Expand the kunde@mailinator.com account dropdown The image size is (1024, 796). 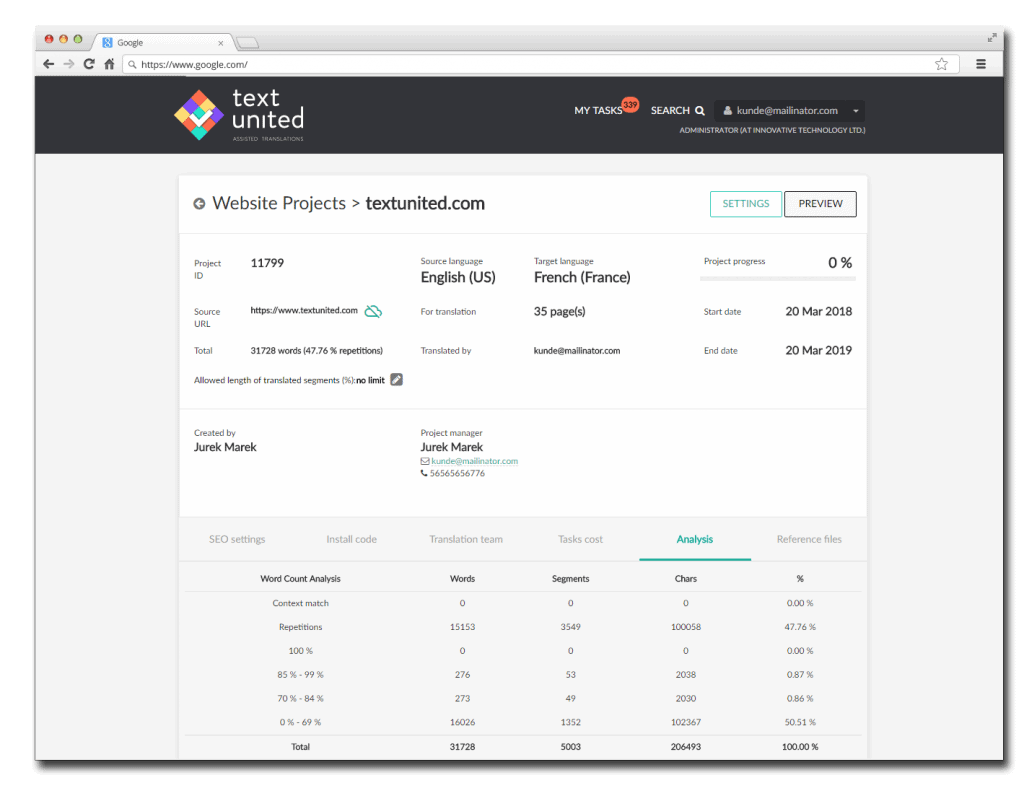coord(790,110)
